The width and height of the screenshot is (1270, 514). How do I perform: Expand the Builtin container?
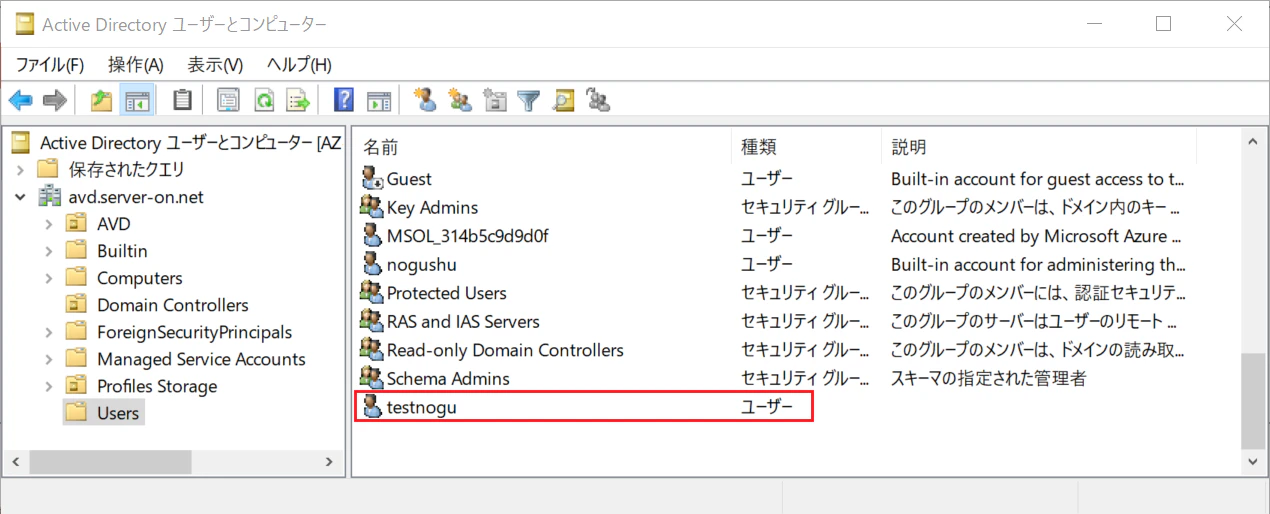(x=49, y=251)
